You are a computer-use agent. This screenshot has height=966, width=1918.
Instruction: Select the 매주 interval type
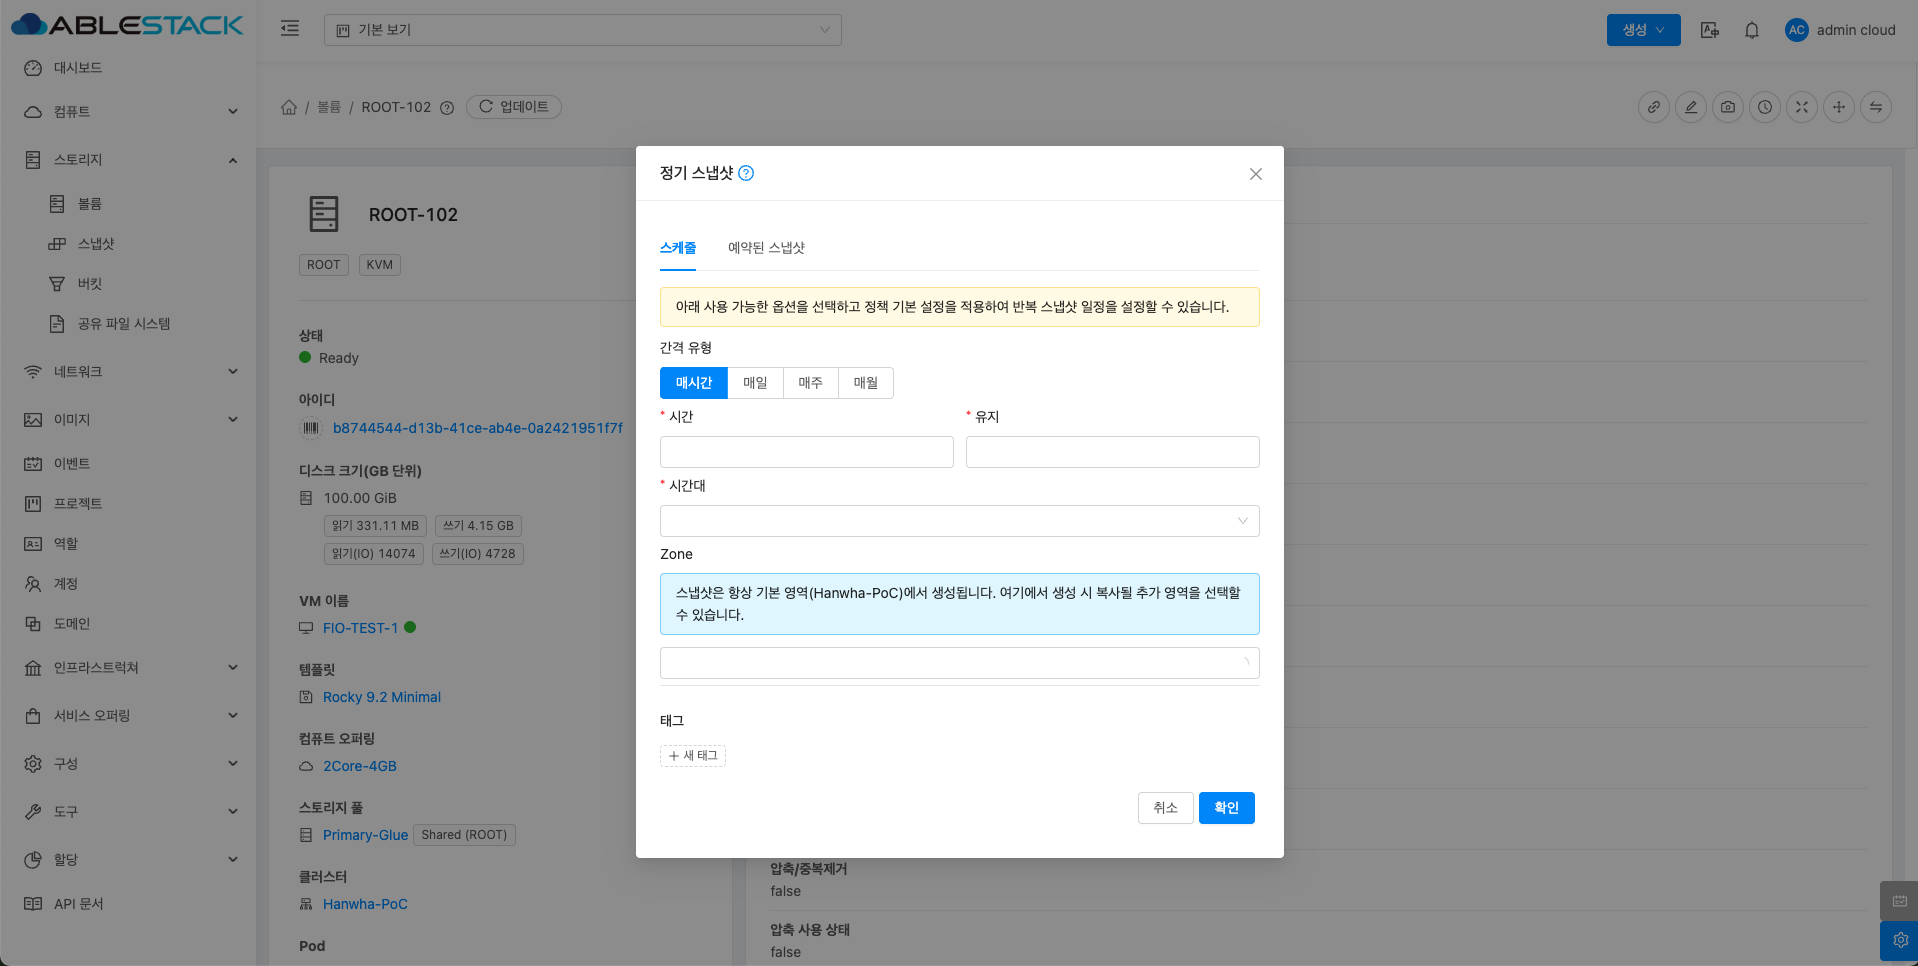click(810, 383)
